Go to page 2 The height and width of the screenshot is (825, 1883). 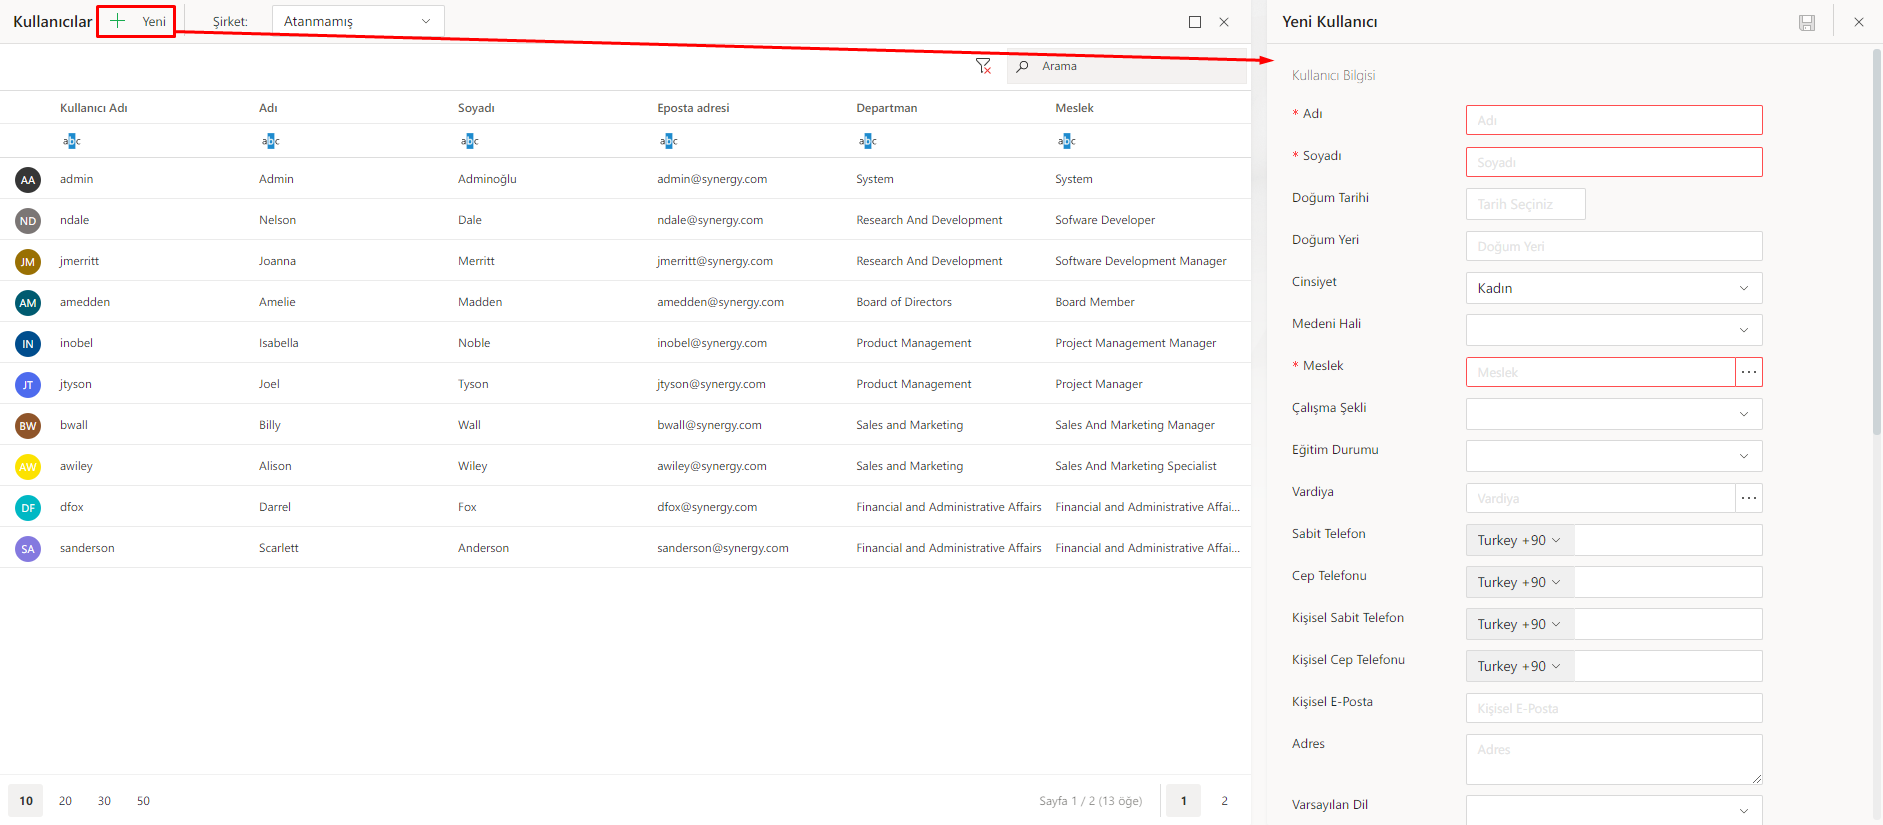point(1224,801)
